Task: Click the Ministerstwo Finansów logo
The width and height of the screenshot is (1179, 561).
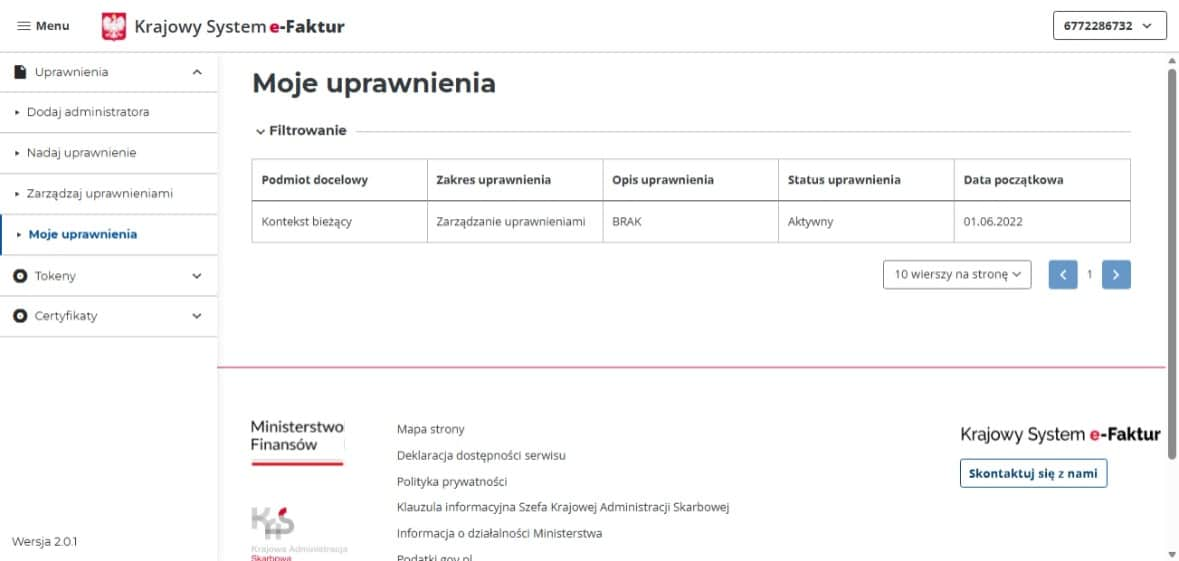Action: (297, 442)
